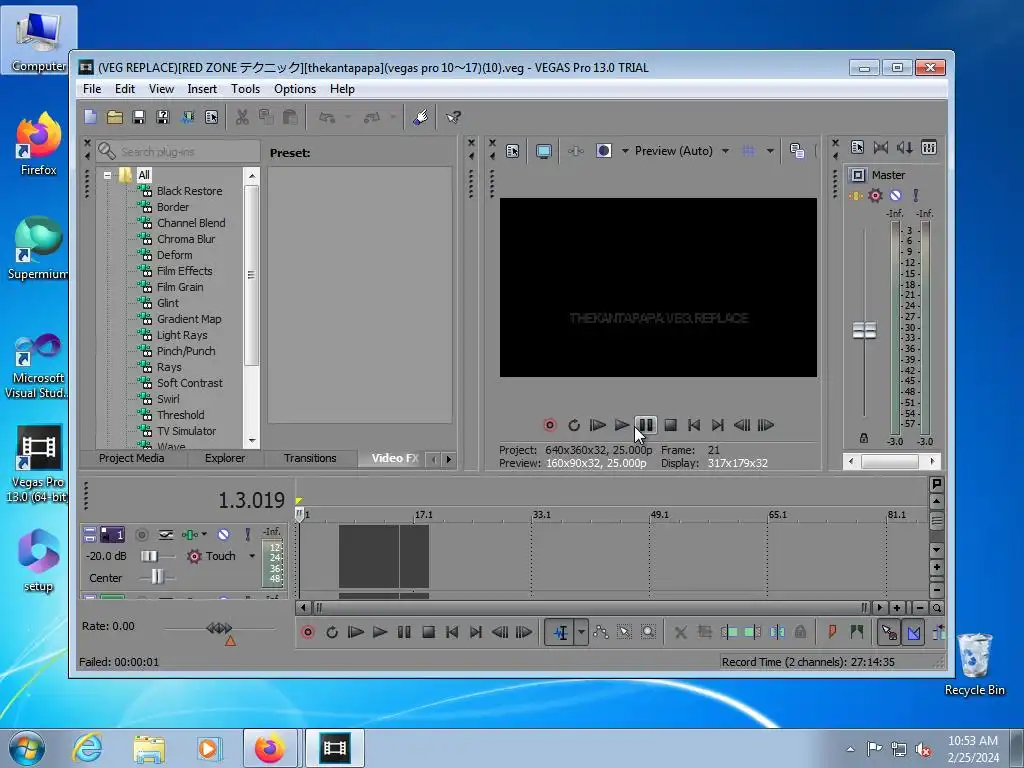The height and width of the screenshot is (768, 1024).
Task: Open the Touch automation mode dropdown
Action: pyautogui.click(x=251, y=556)
